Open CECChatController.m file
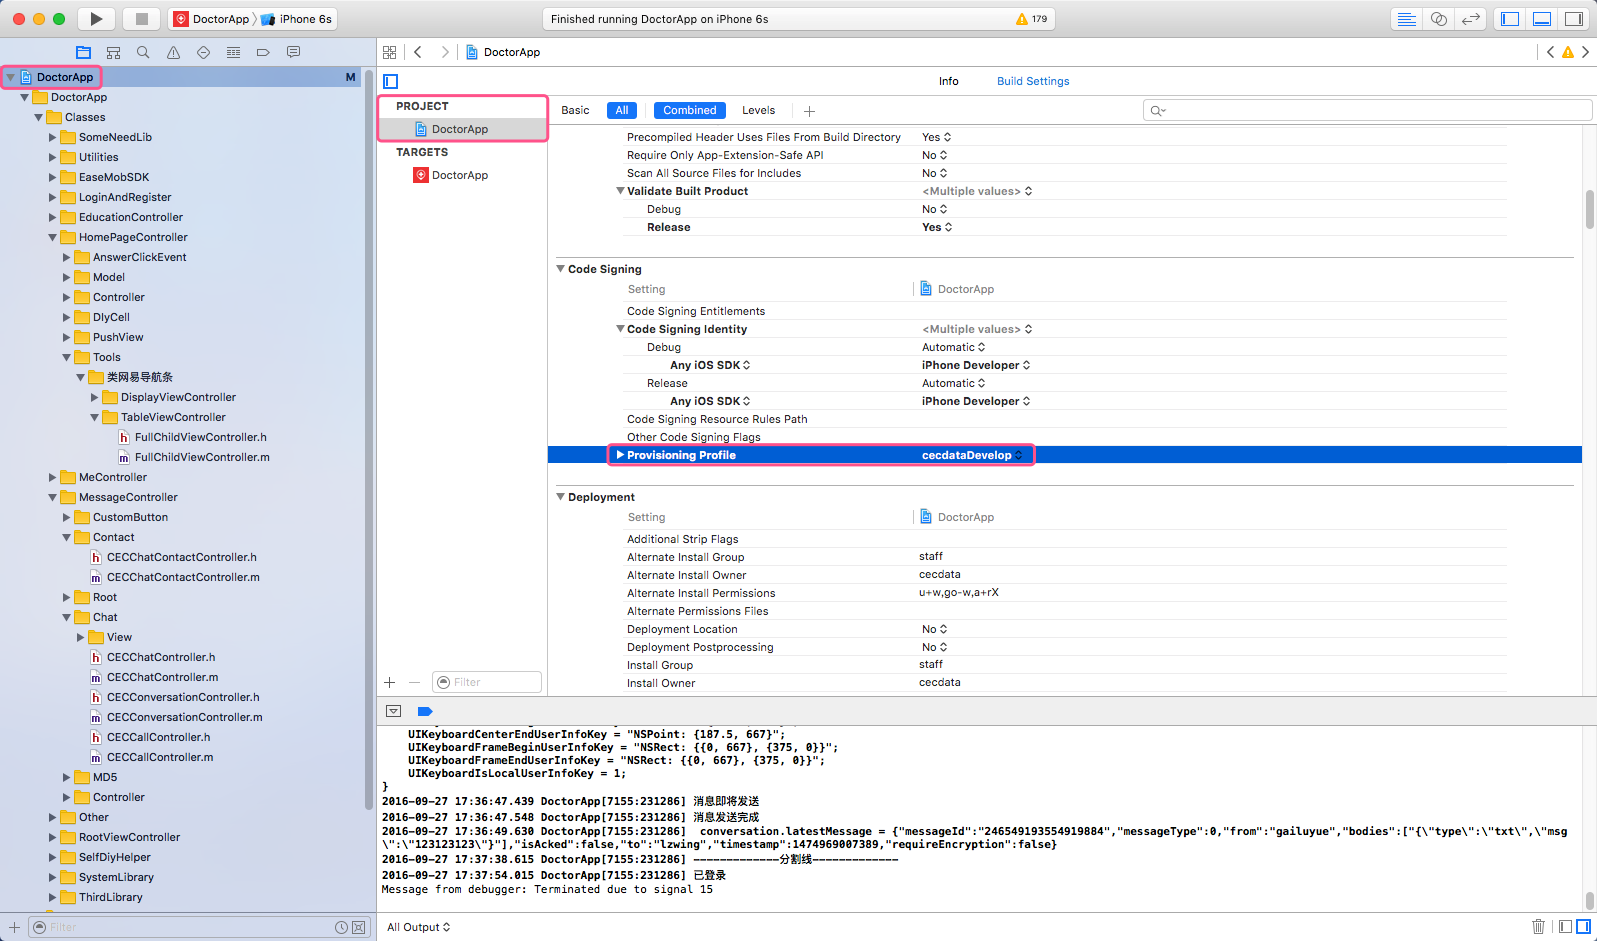The height and width of the screenshot is (941, 1597). (162, 677)
